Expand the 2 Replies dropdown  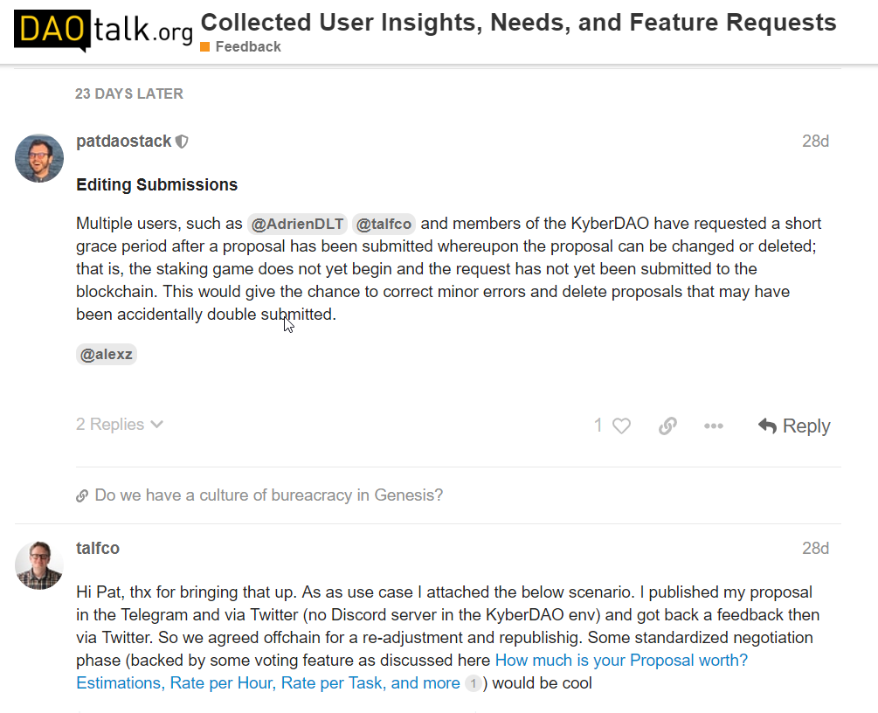click(x=119, y=425)
